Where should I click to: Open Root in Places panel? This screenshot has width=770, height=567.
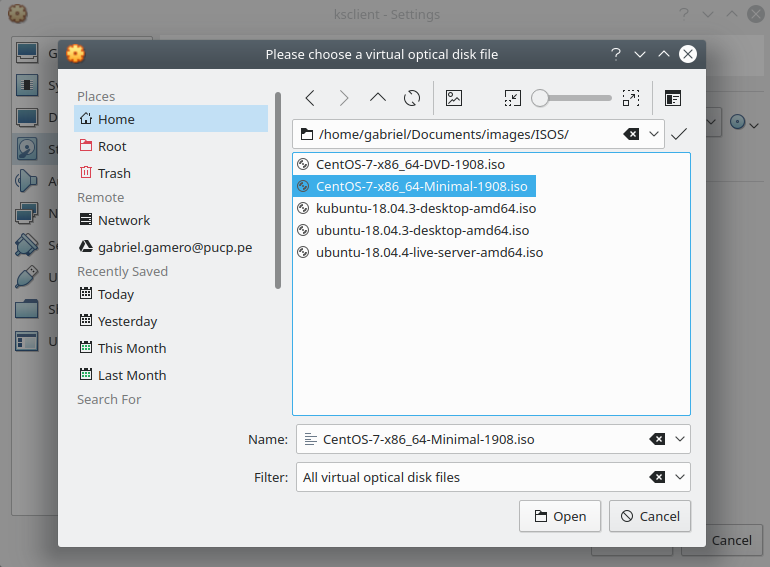(171, 146)
